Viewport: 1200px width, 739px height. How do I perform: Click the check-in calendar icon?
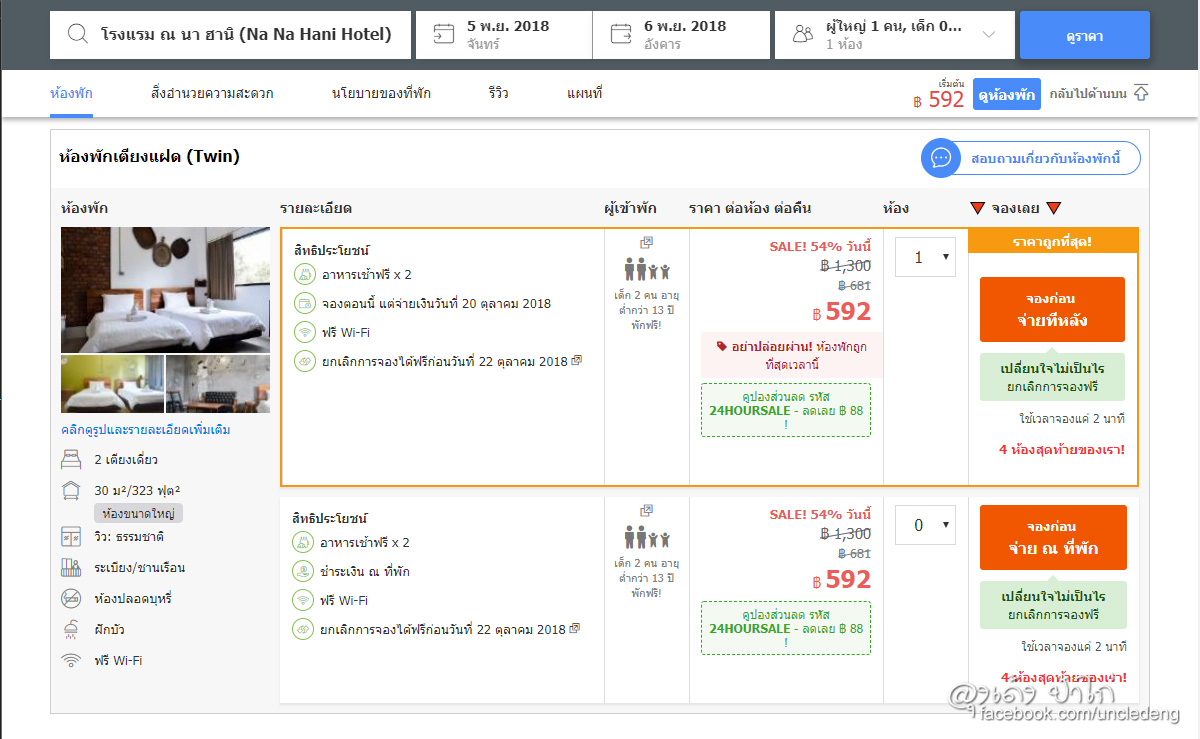(443, 35)
